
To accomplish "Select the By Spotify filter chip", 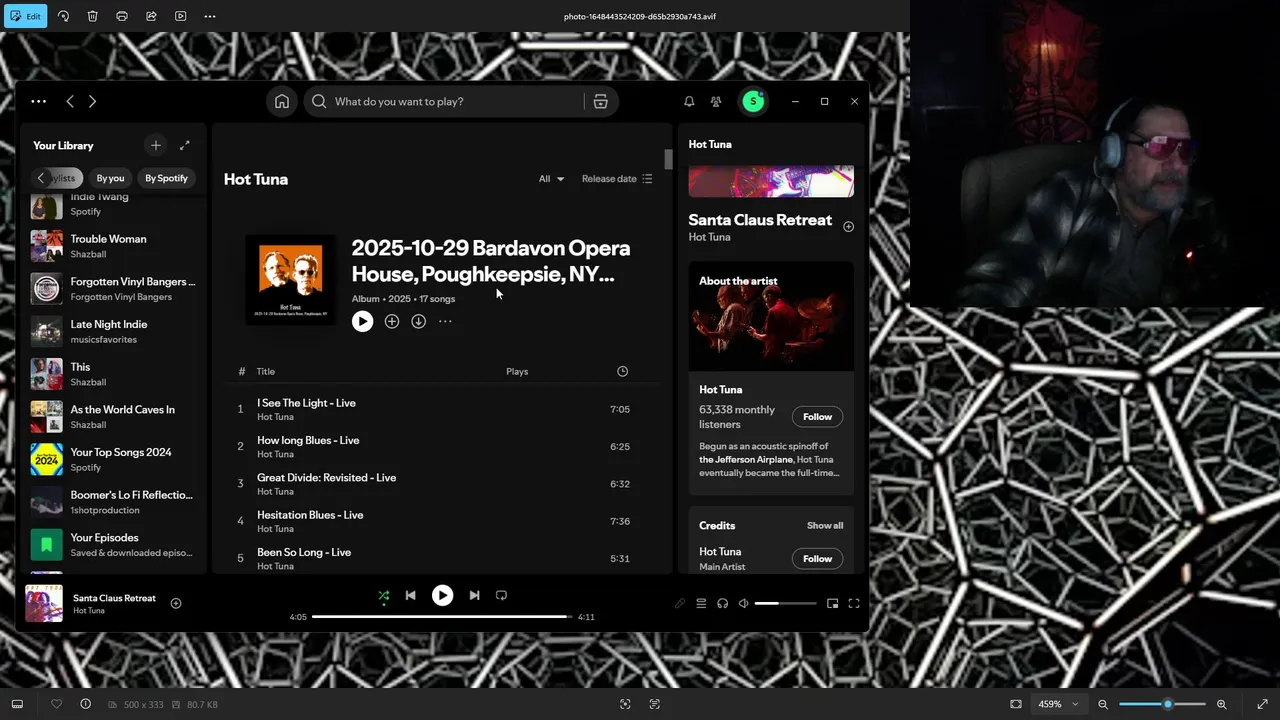I will pos(166,178).
